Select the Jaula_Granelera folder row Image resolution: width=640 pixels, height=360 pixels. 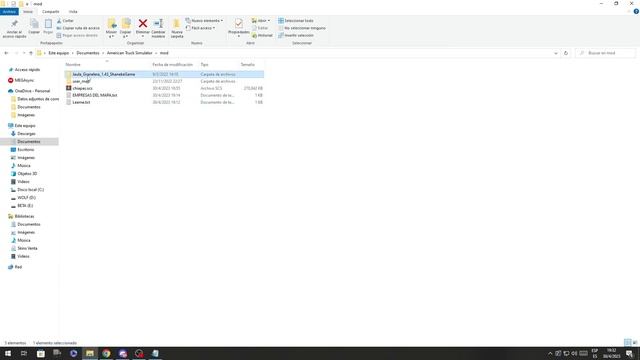[x=164, y=74]
